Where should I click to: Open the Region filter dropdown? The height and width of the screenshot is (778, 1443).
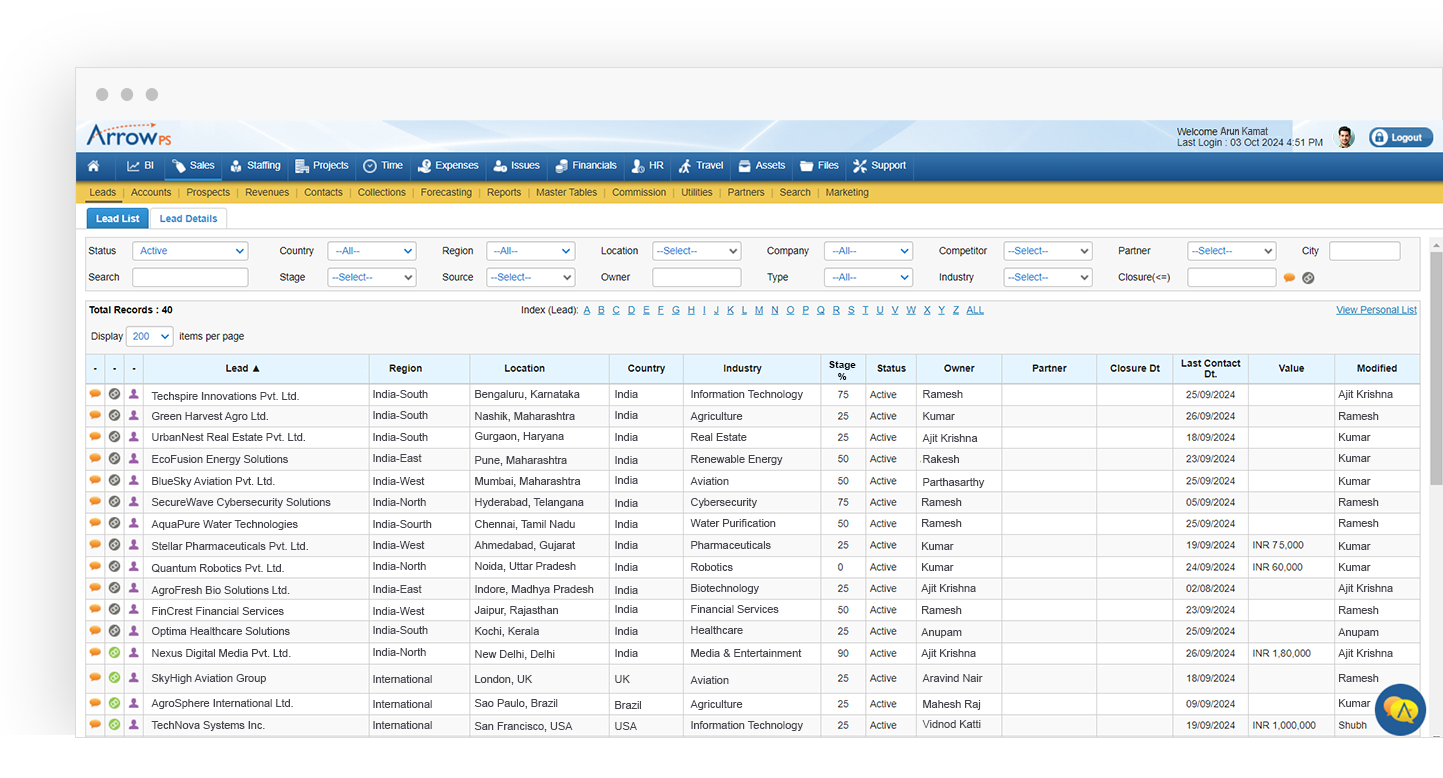click(530, 251)
